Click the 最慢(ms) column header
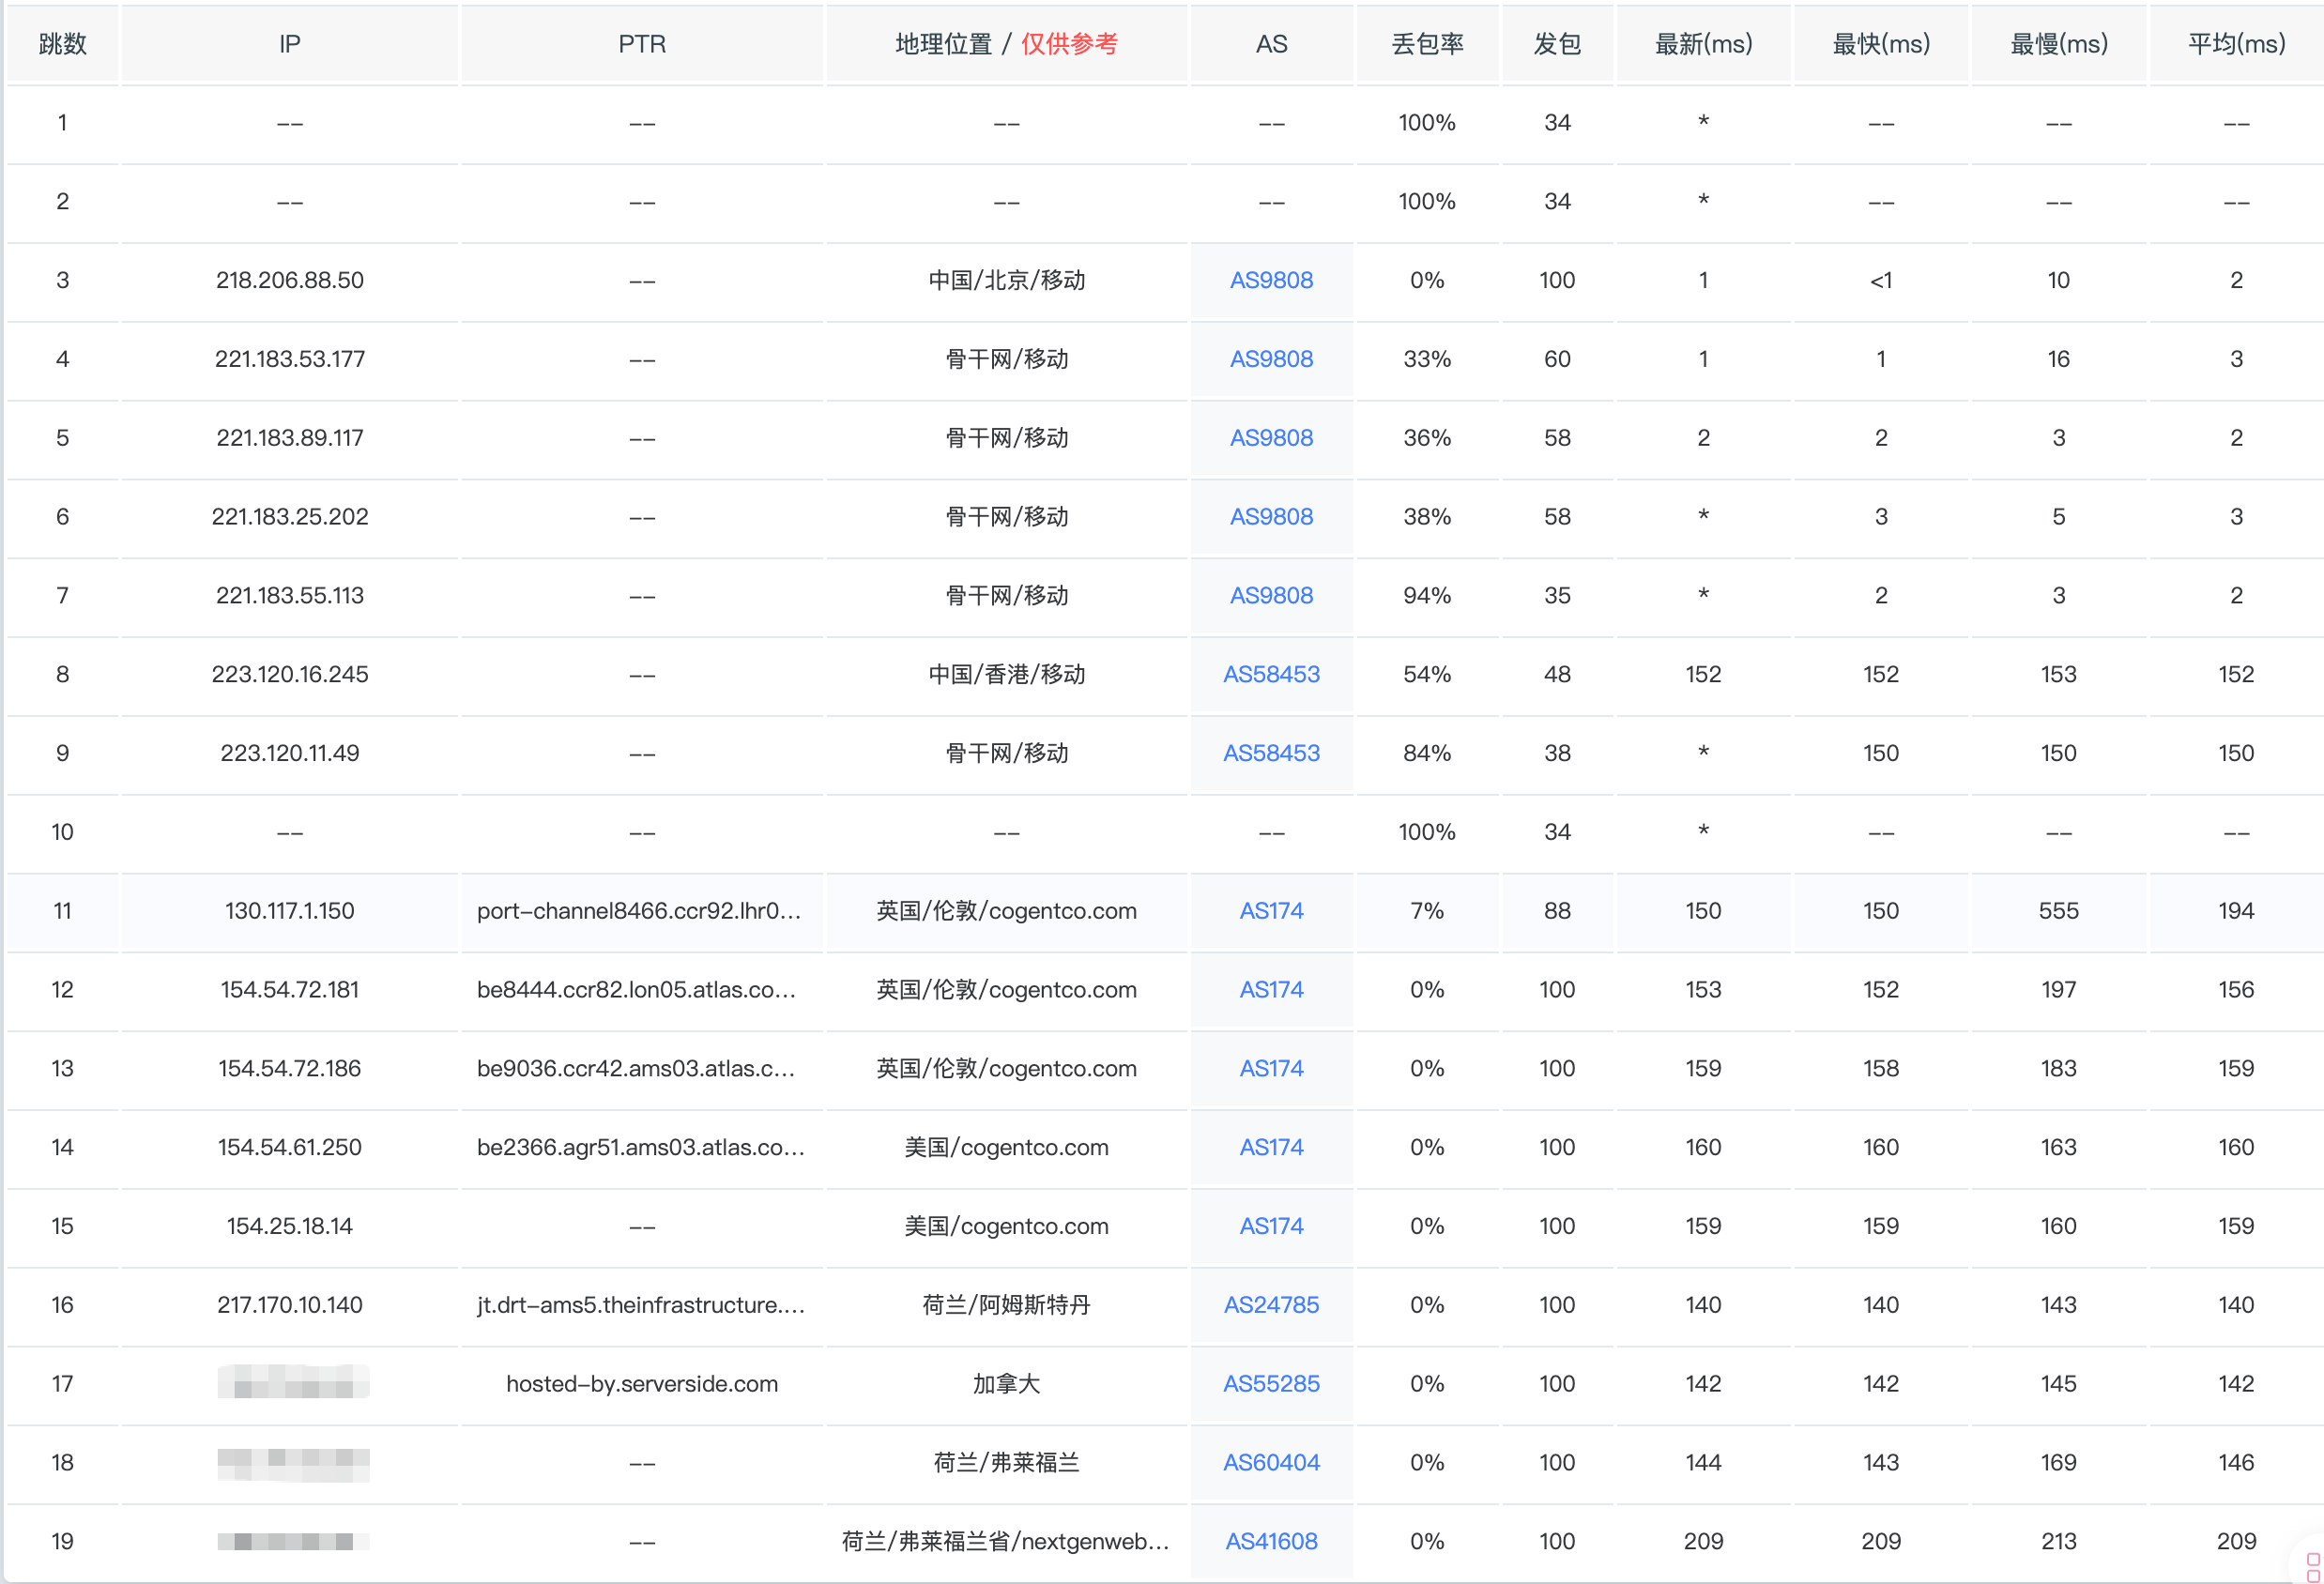The image size is (2324, 1584). click(2058, 44)
